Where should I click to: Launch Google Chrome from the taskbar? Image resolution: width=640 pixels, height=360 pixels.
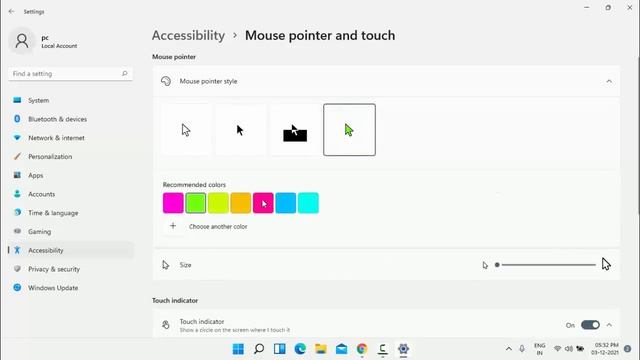pyautogui.click(x=362, y=349)
